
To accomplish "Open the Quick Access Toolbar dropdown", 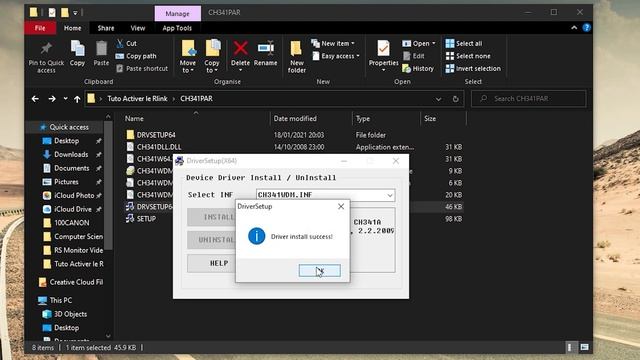I will click(x=76, y=13).
